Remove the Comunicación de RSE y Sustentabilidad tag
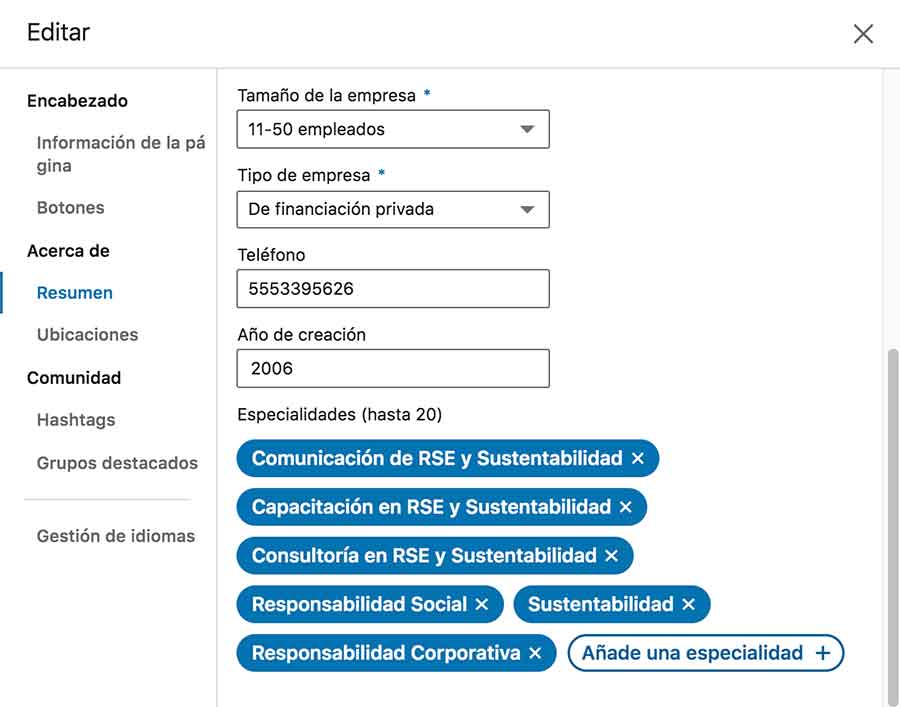This screenshot has height=707, width=900. (x=638, y=459)
